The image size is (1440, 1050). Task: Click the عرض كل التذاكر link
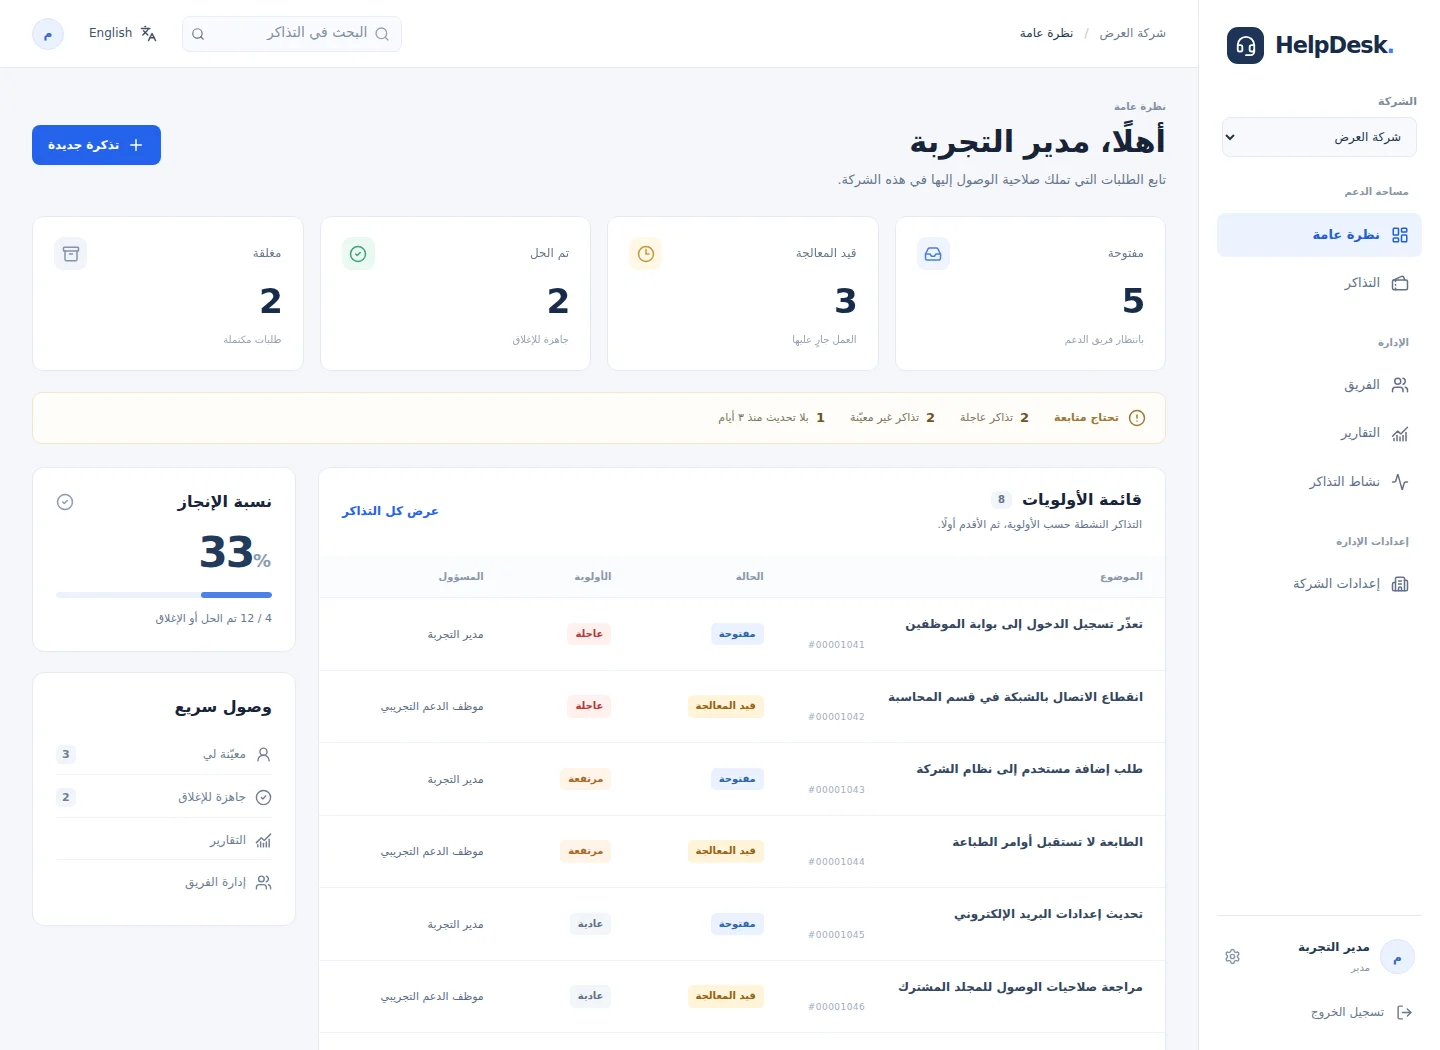tap(390, 511)
